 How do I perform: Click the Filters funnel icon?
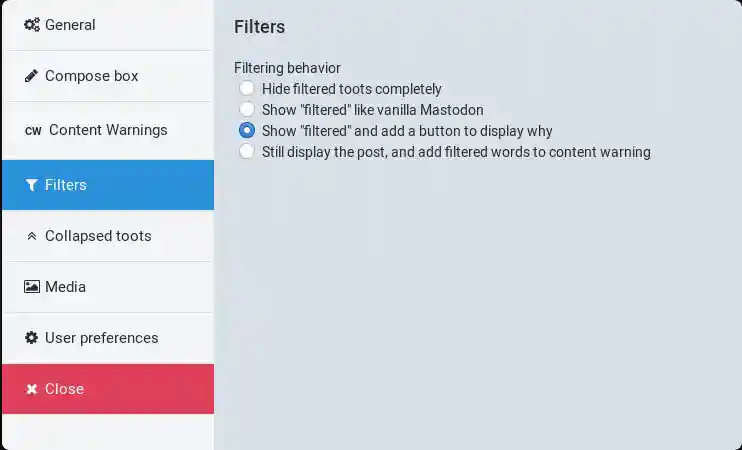pyautogui.click(x=32, y=185)
